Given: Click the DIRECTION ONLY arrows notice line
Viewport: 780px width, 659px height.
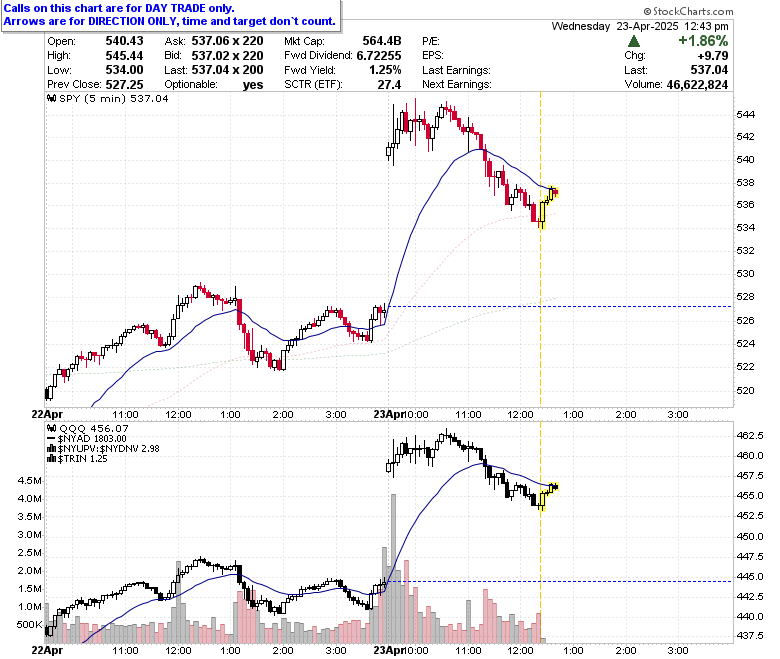Looking at the screenshot, I should [x=170, y=21].
